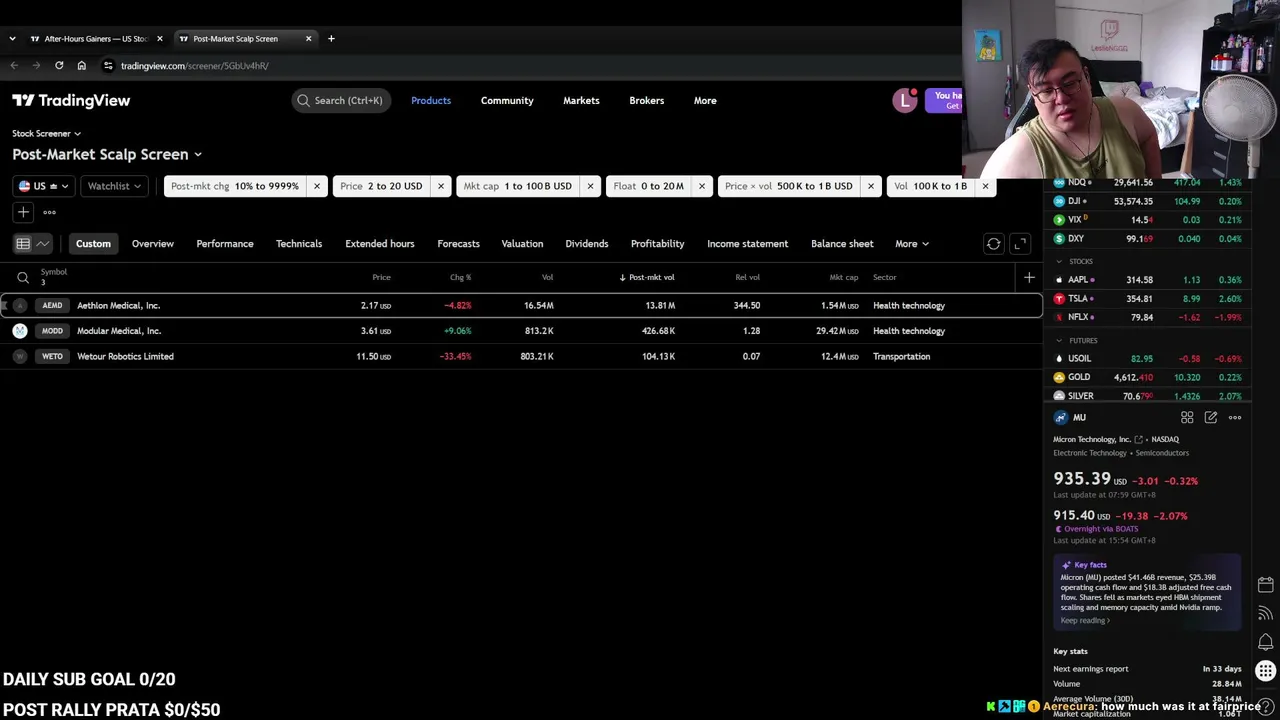The image size is (1280, 720).
Task: Open the calendar sidebar panel
Action: 1266,584
